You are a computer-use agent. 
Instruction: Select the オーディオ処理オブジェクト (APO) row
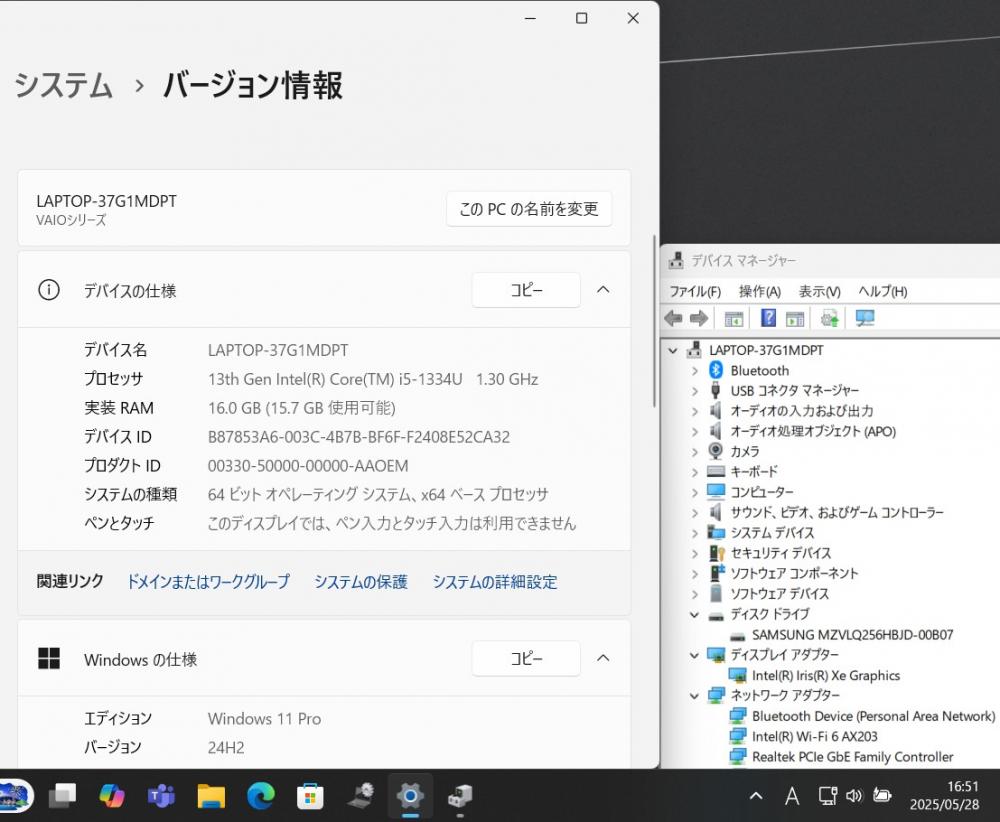click(813, 431)
